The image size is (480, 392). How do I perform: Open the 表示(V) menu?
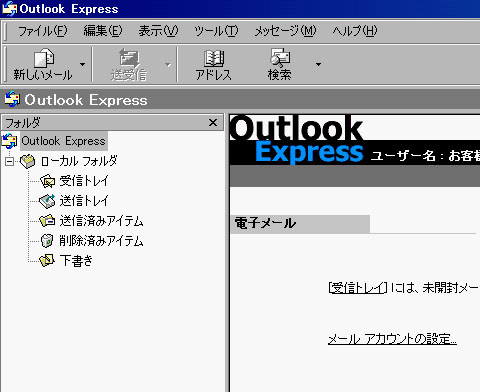point(158,31)
